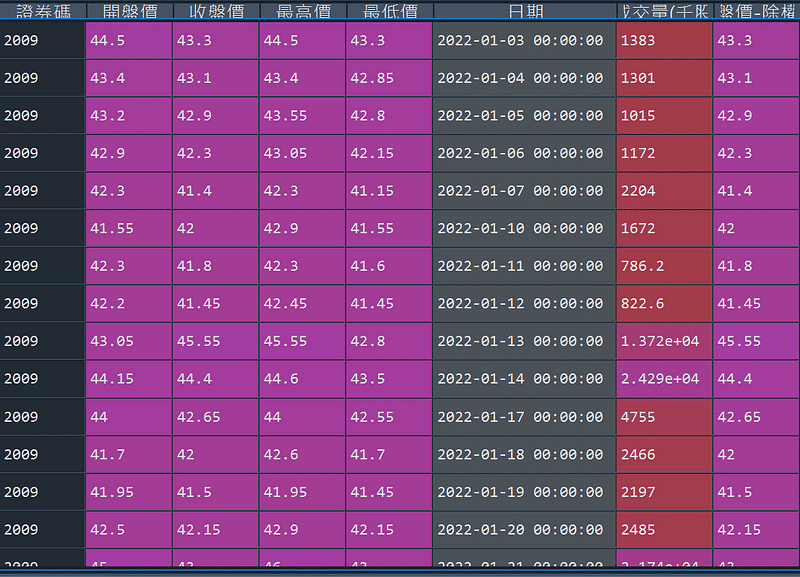Click the 日期 column header
This screenshot has height=577, width=800.
[524, 12]
